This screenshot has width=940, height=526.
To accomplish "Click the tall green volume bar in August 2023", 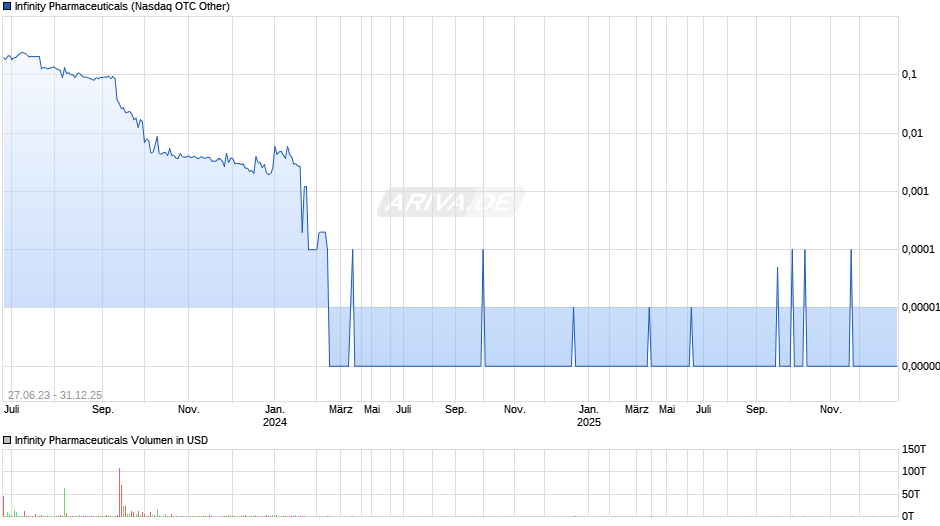I will tap(65, 502).
